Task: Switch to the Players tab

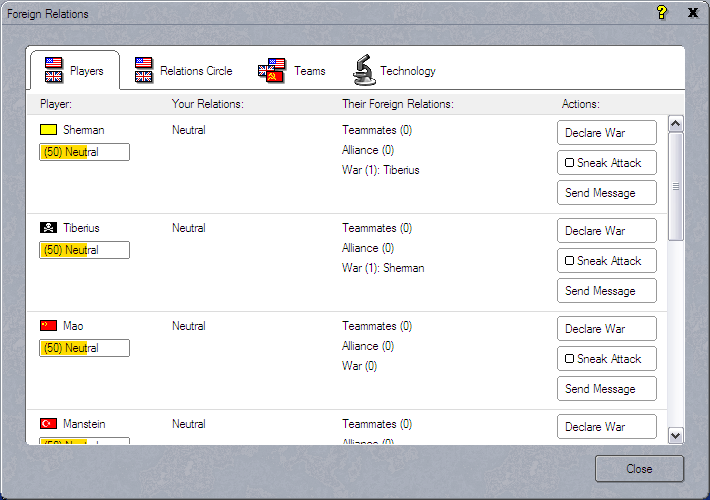Action: (x=75, y=71)
